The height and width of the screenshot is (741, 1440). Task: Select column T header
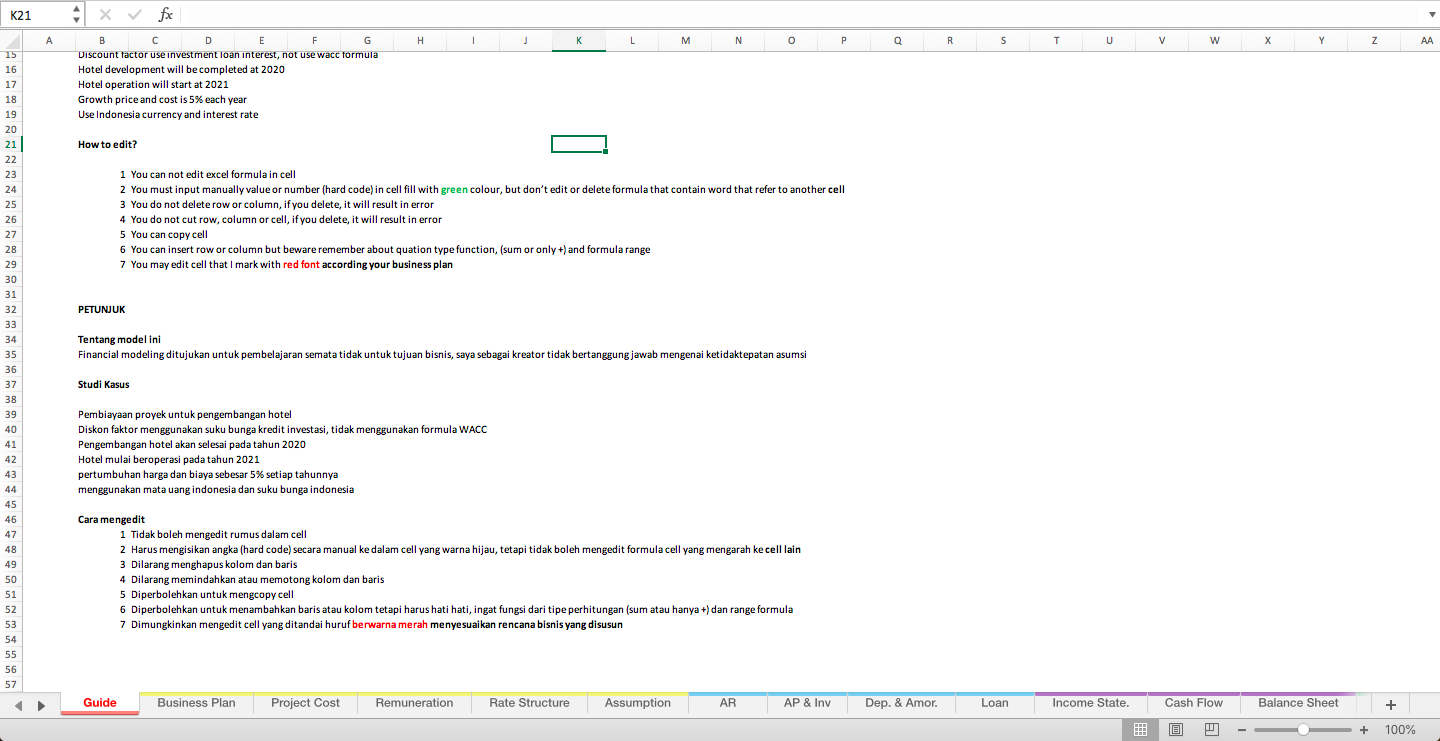pyautogui.click(x=1056, y=40)
